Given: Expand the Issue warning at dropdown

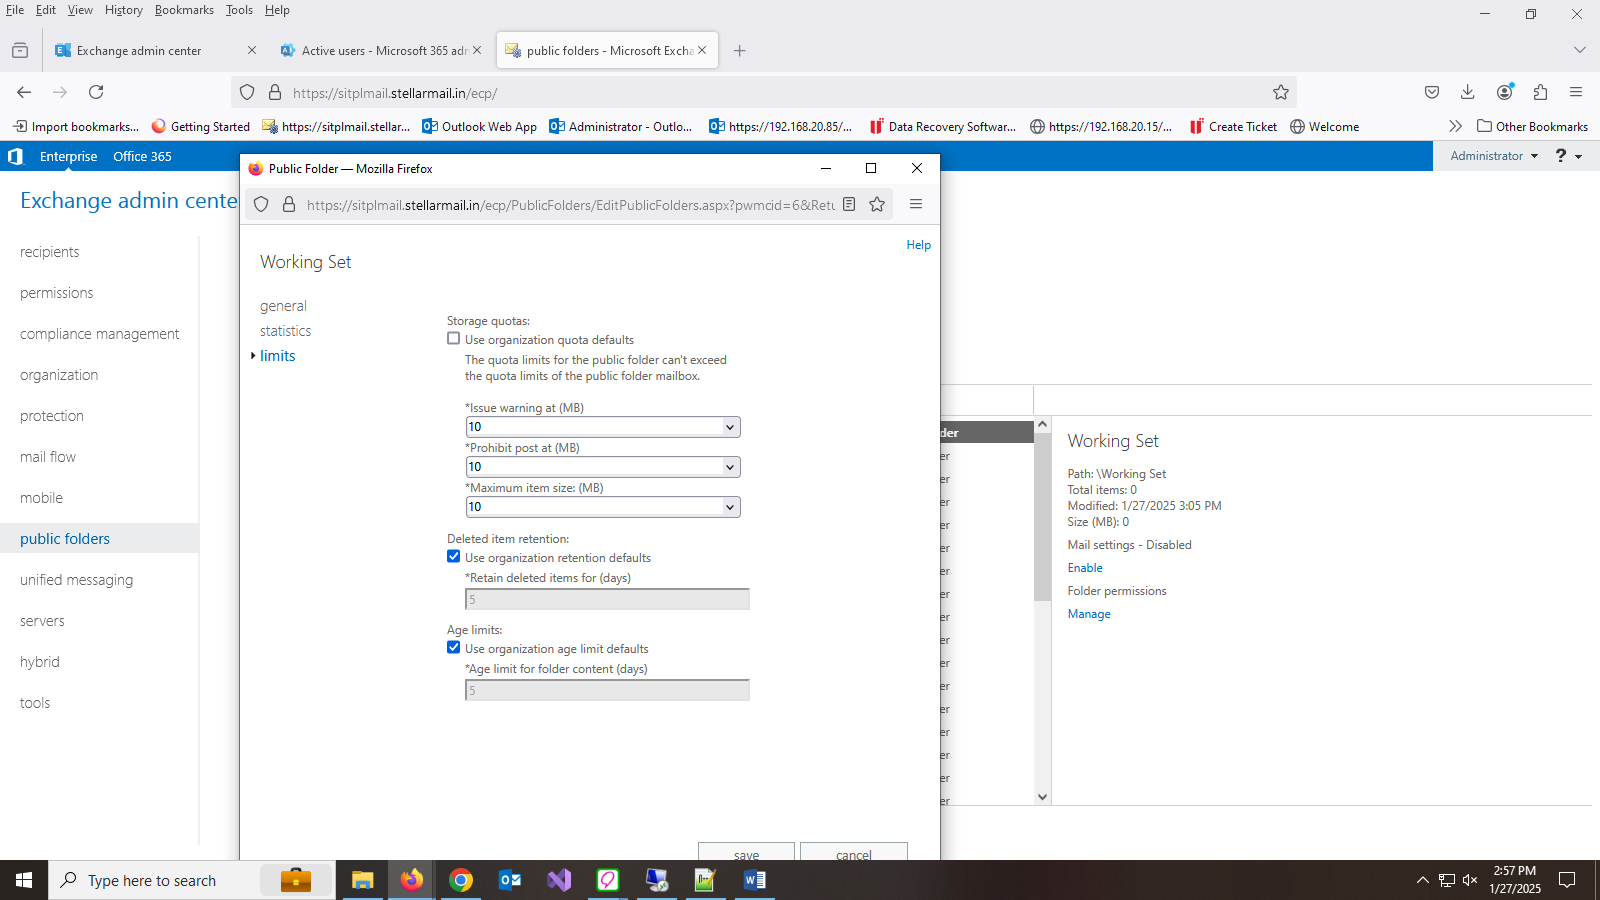Looking at the screenshot, I should (730, 427).
